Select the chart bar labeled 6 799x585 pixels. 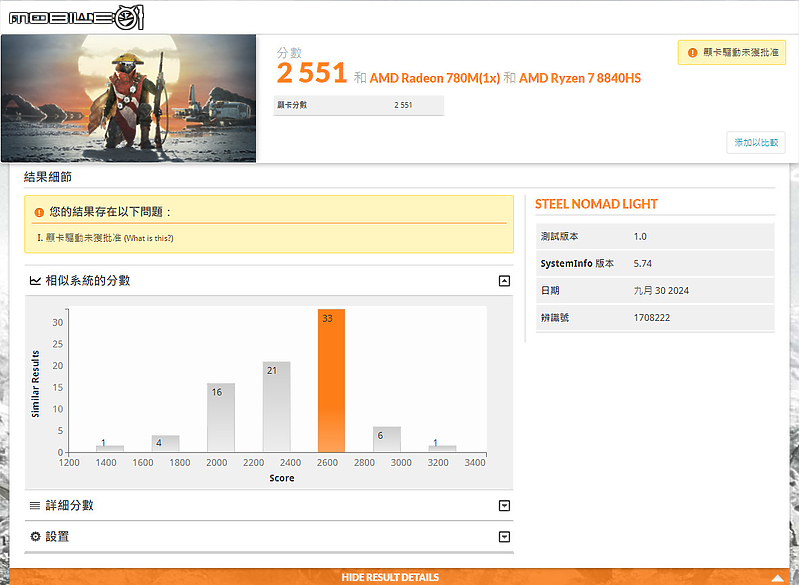pyautogui.click(x=387, y=439)
